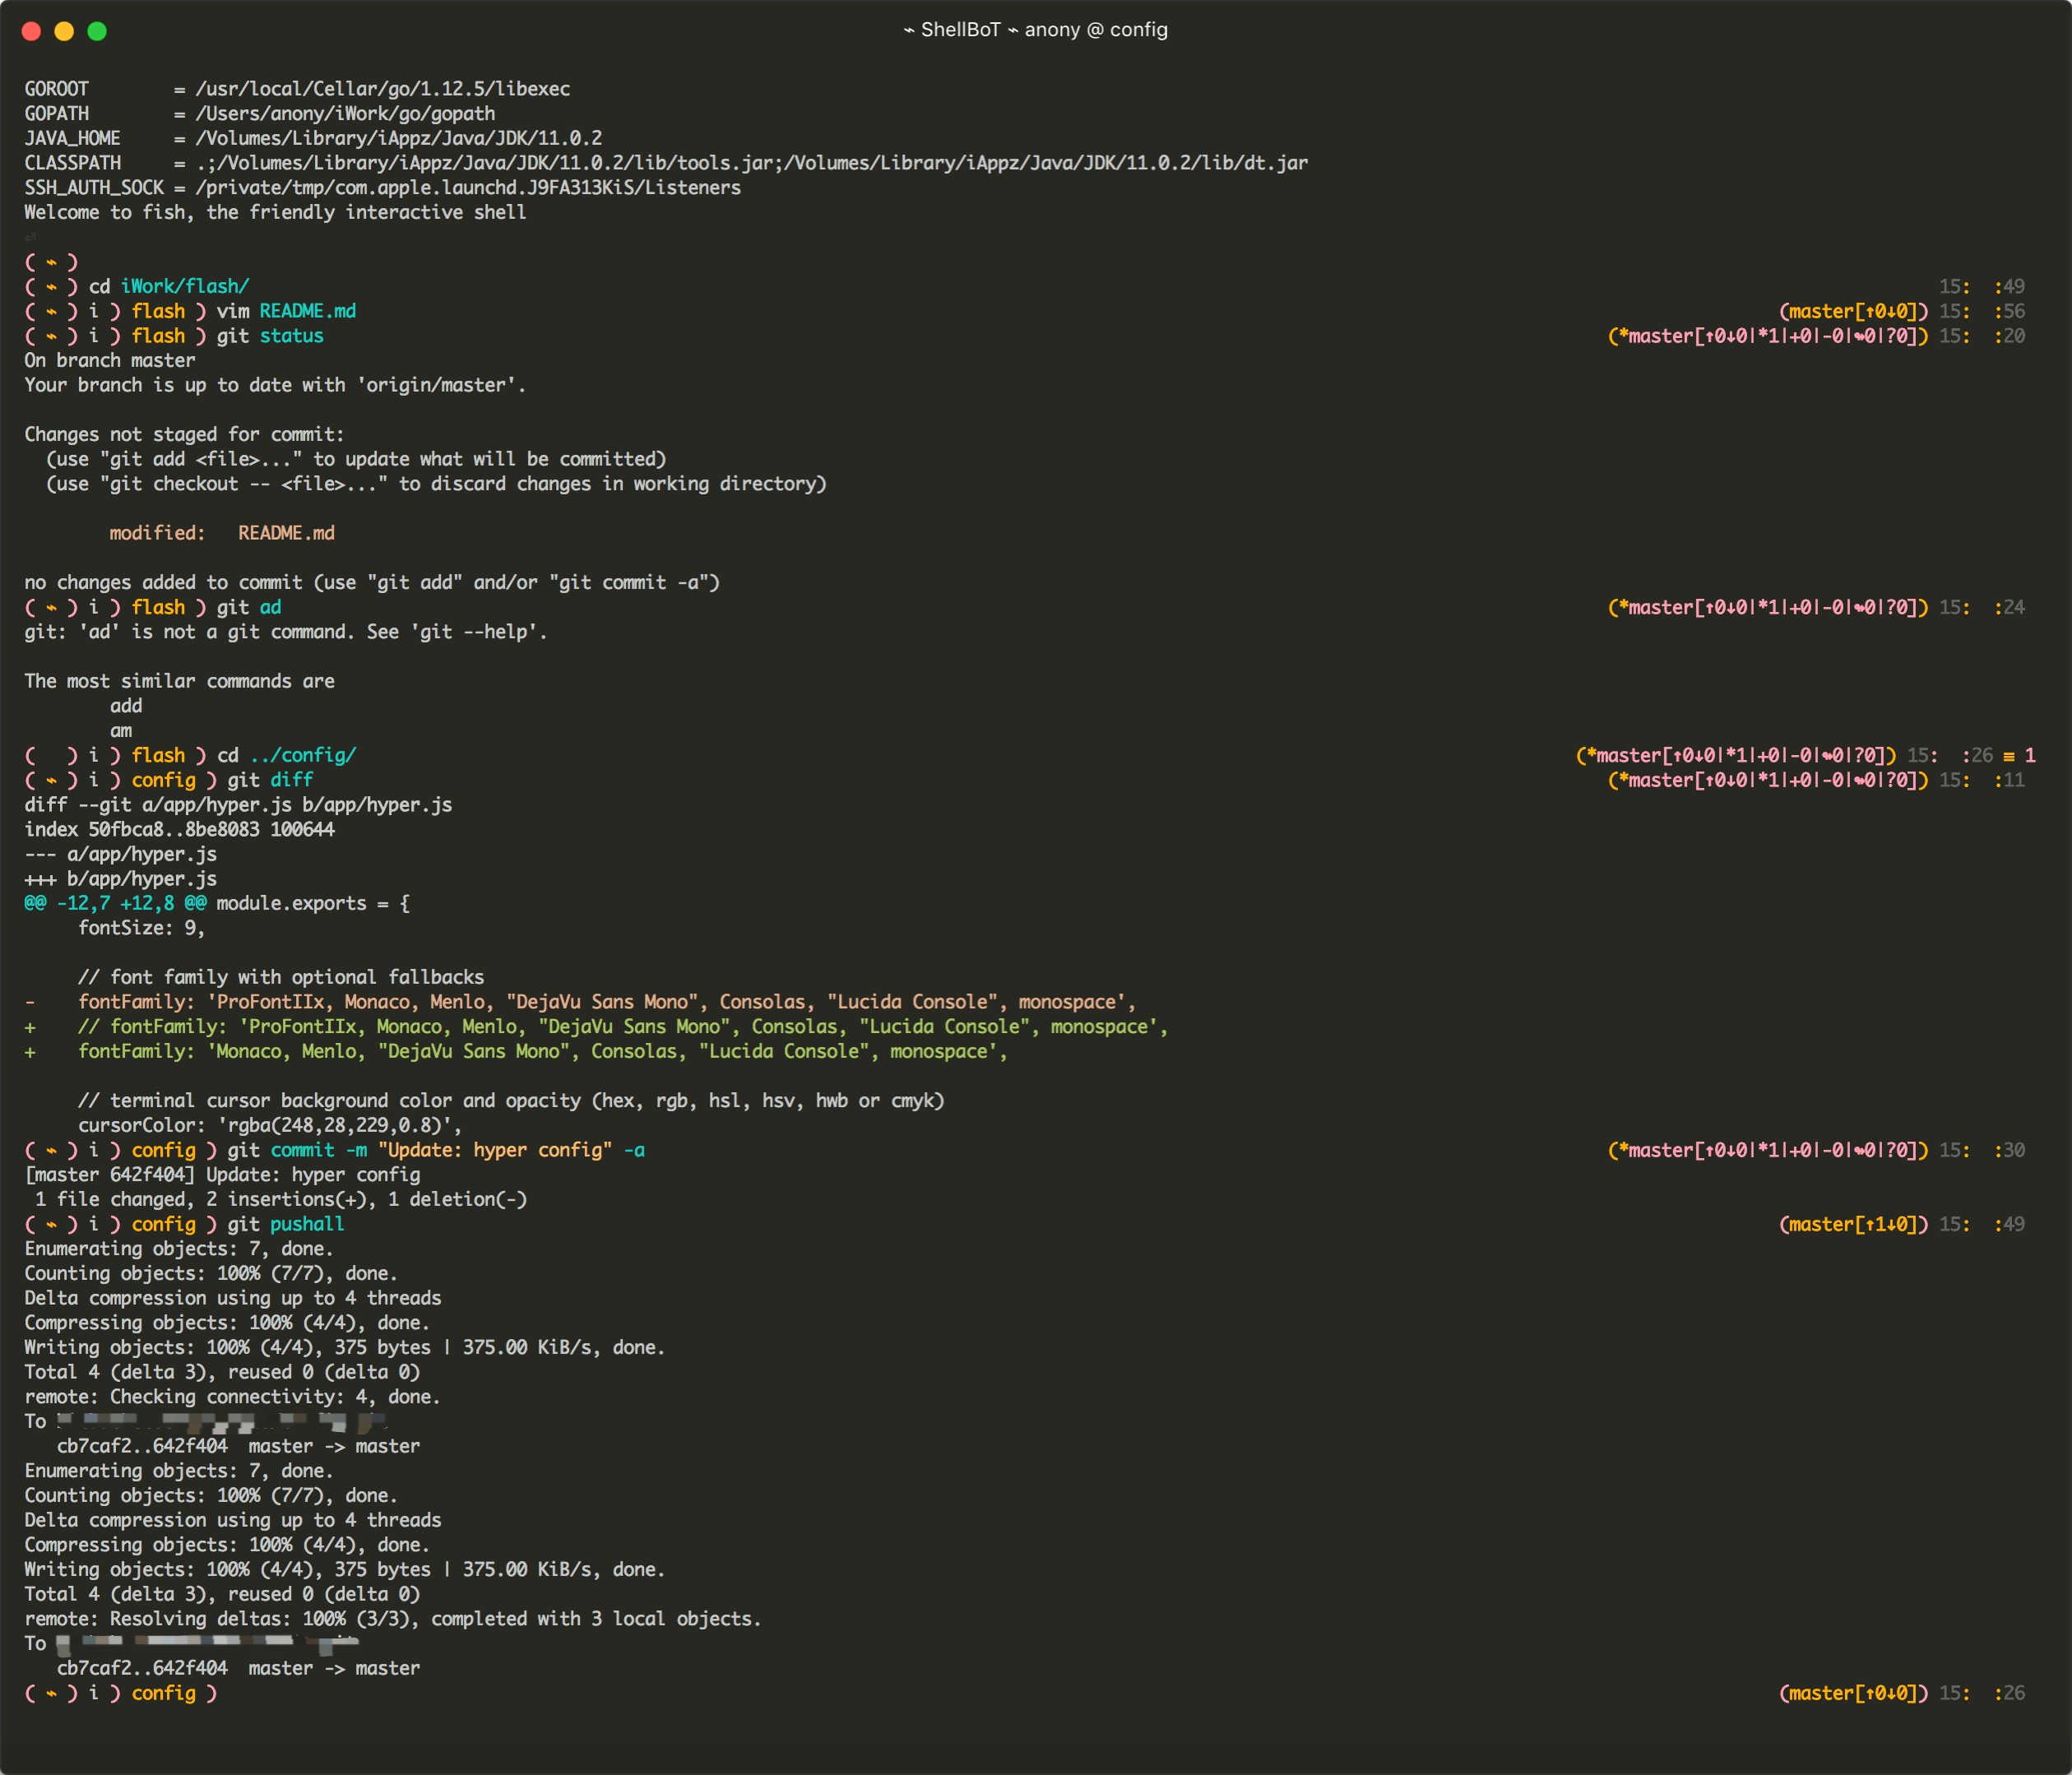The width and height of the screenshot is (2072, 1775).
Task: Close the ShellBoT terminal window
Action: [x=31, y=31]
